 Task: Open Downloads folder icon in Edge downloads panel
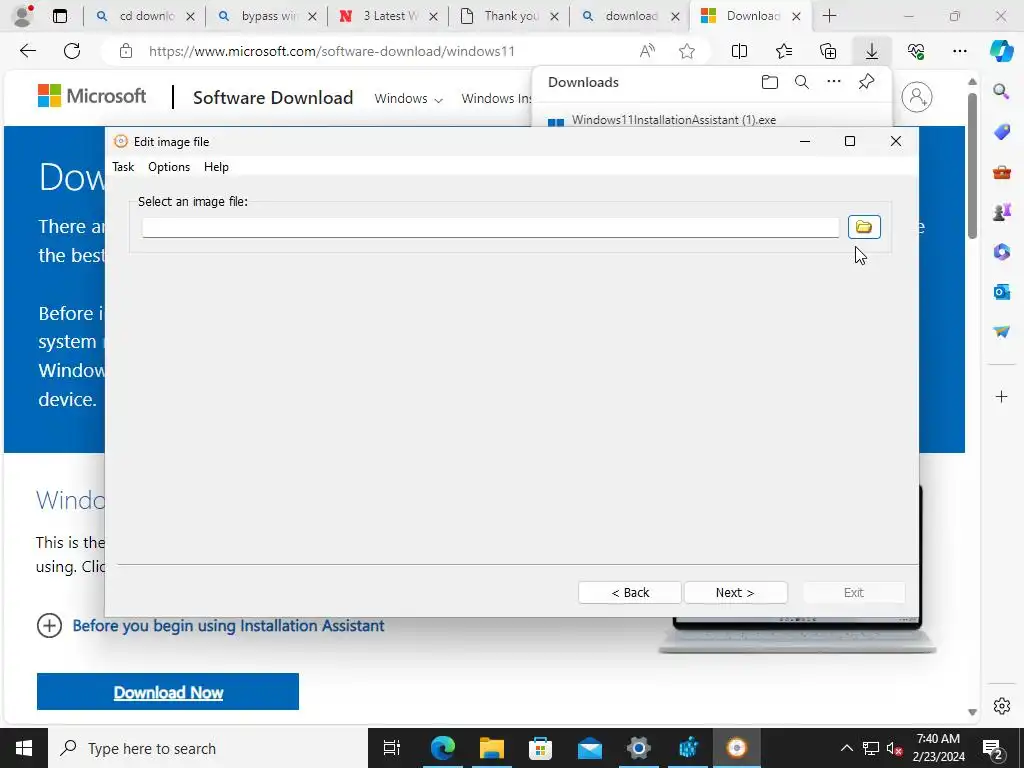[x=770, y=82]
